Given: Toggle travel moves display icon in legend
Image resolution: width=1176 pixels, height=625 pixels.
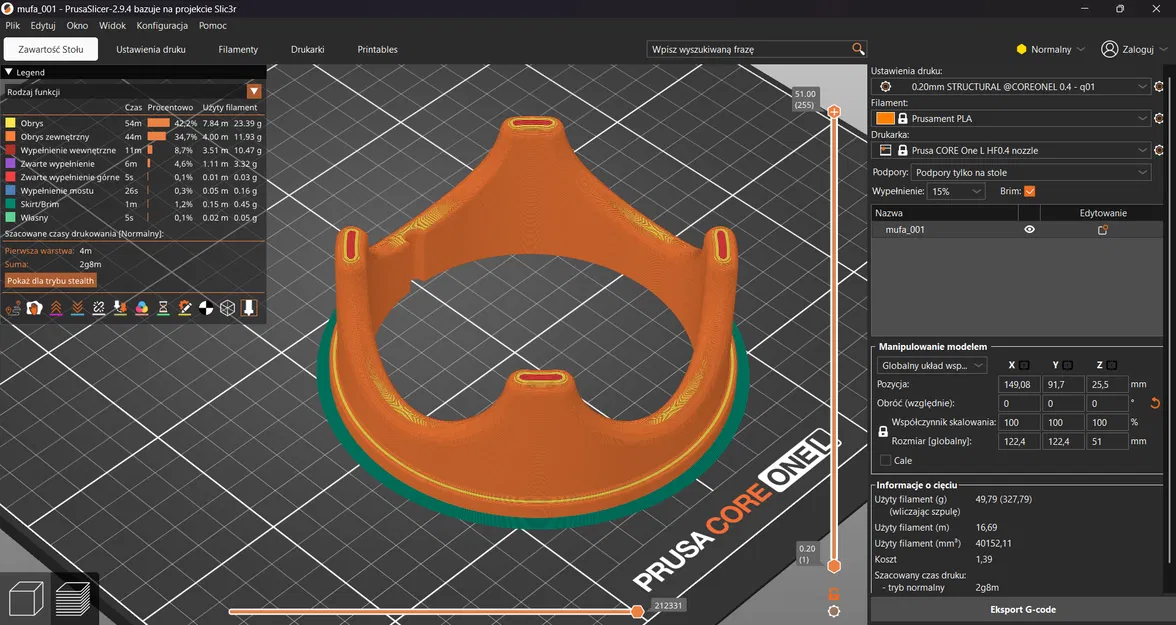Looking at the screenshot, I should (13, 308).
